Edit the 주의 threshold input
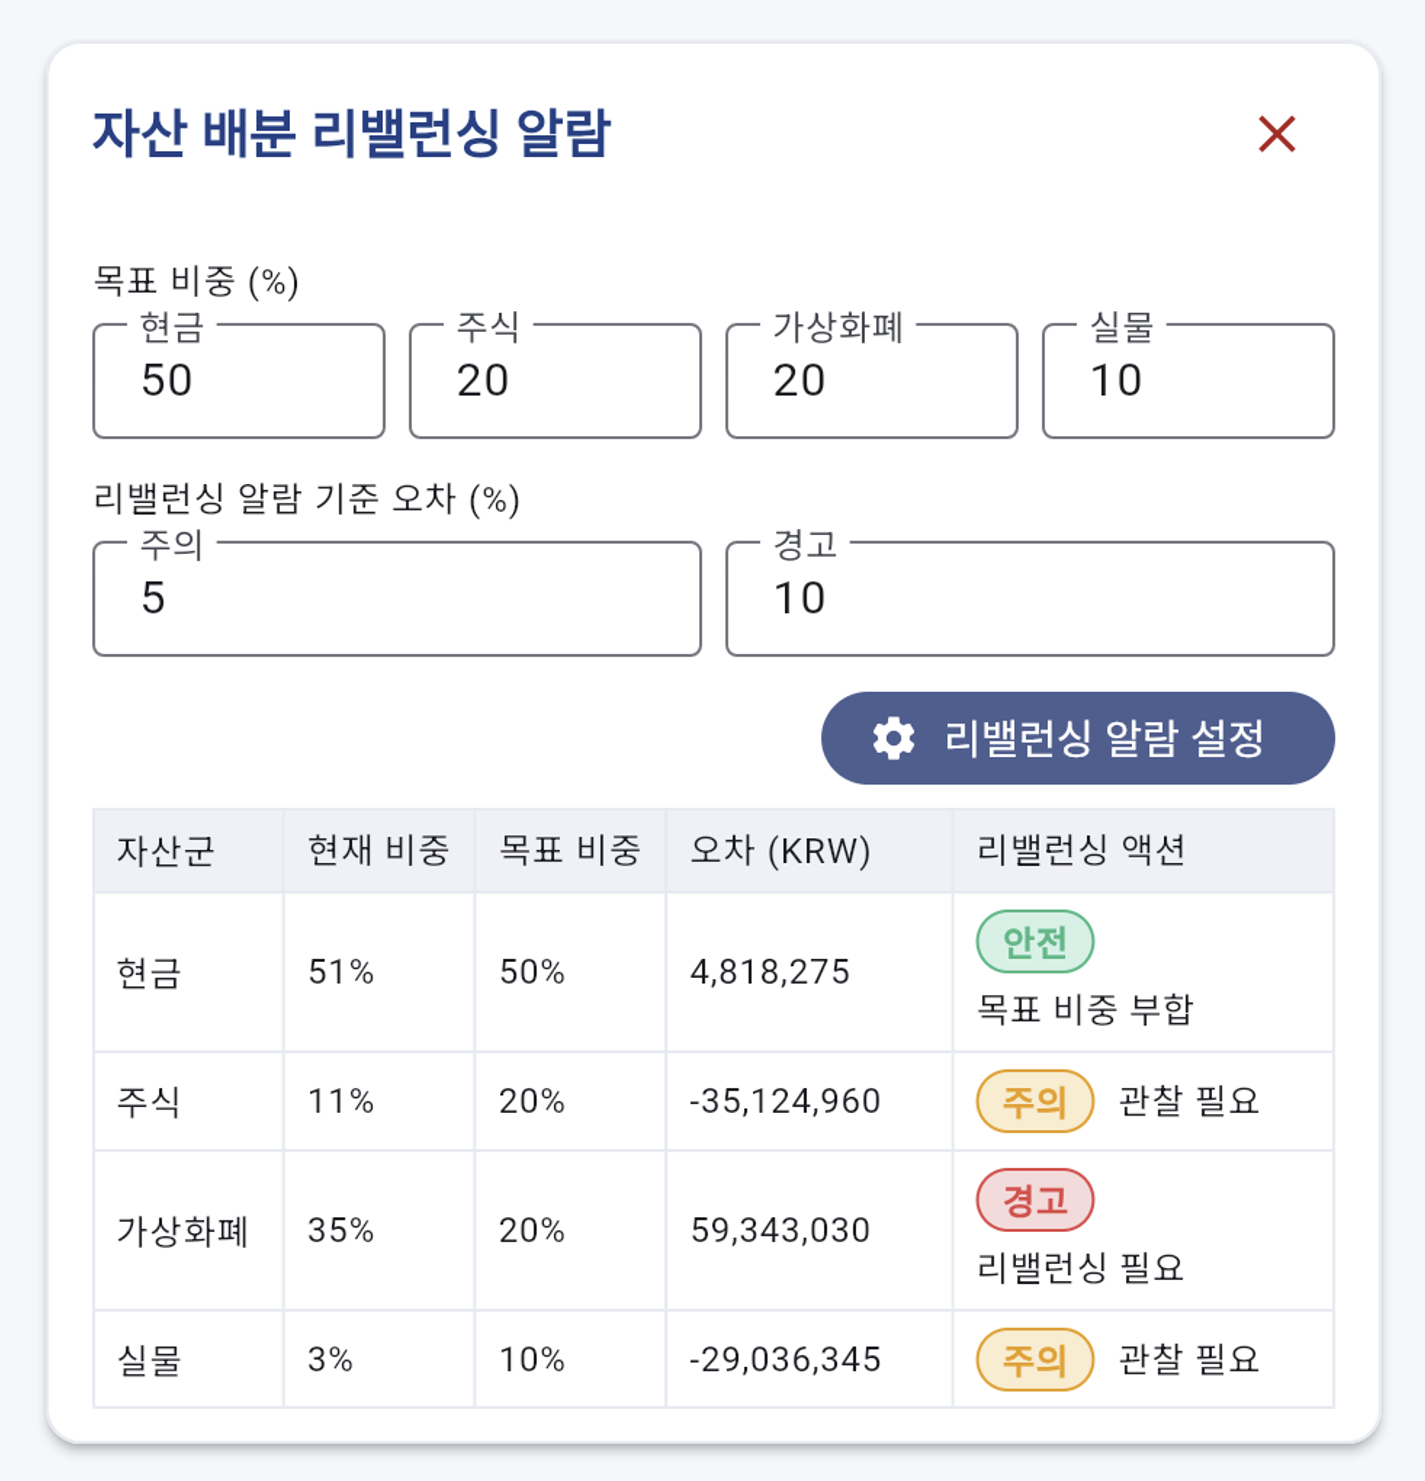 click(x=396, y=599)
